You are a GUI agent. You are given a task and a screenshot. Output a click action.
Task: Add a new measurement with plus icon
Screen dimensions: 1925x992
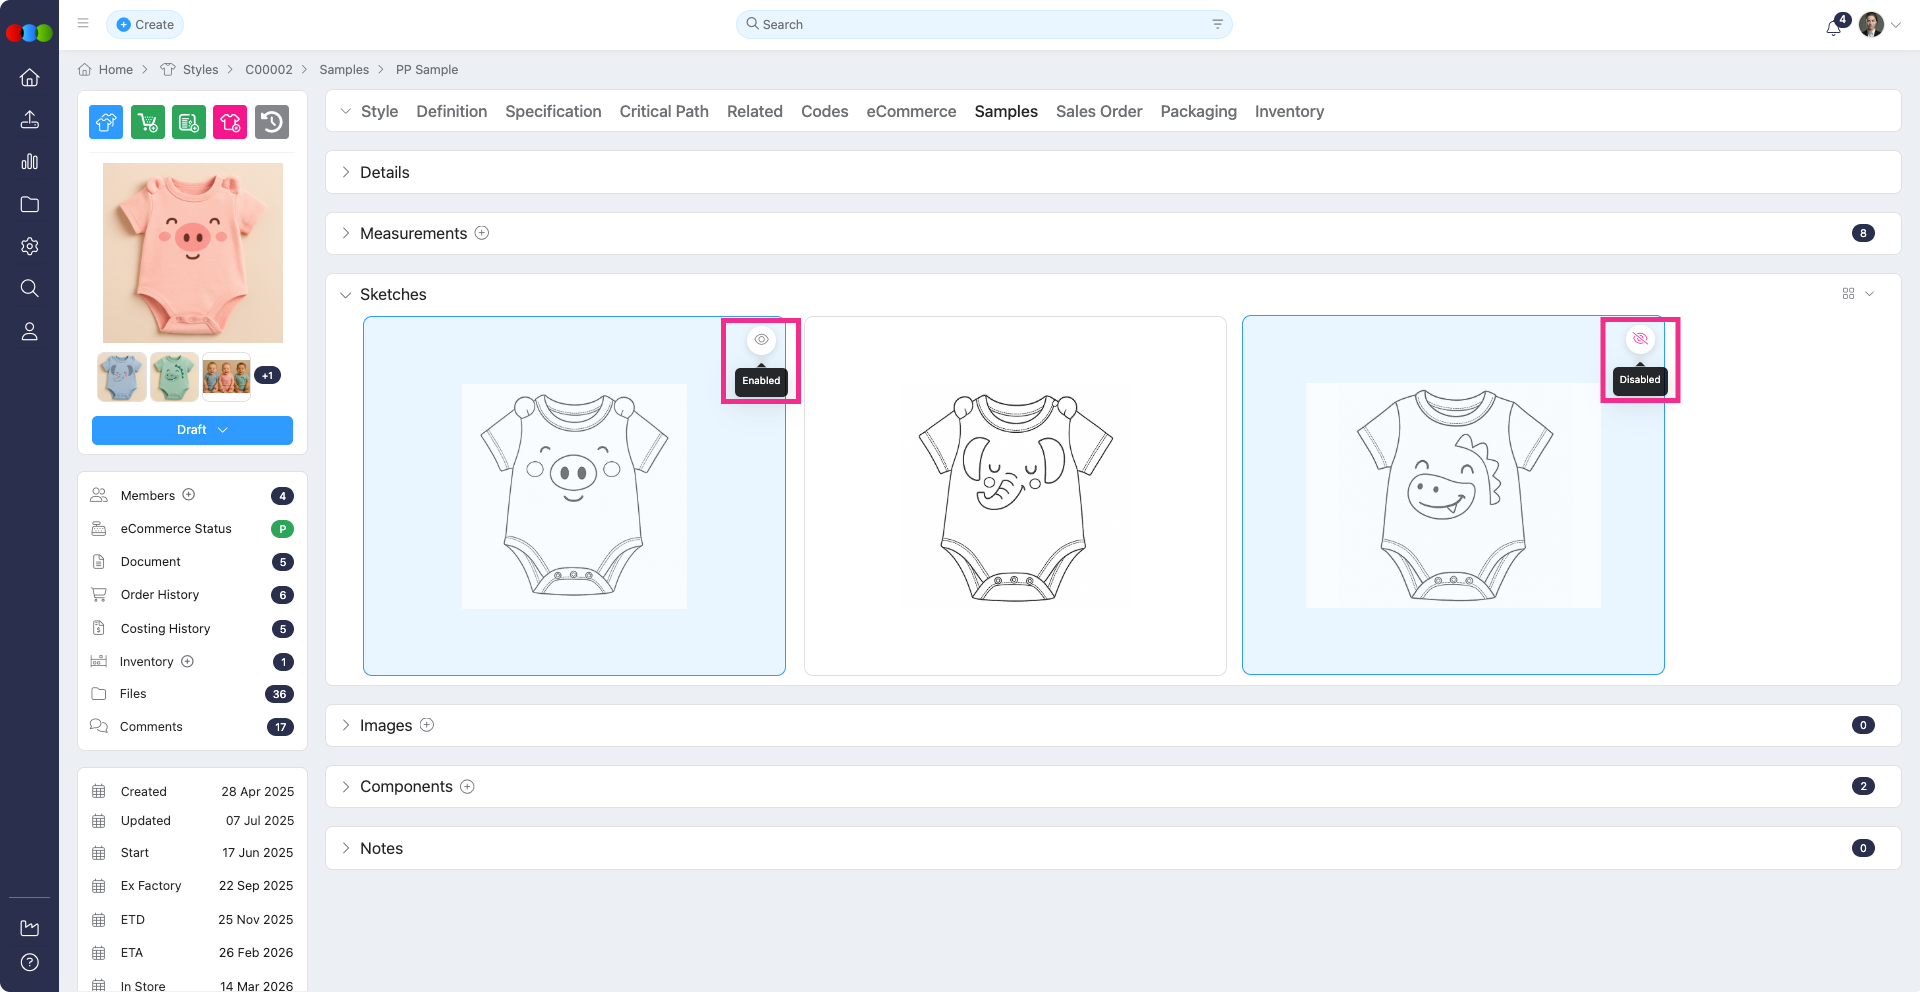tap(482, 233)
